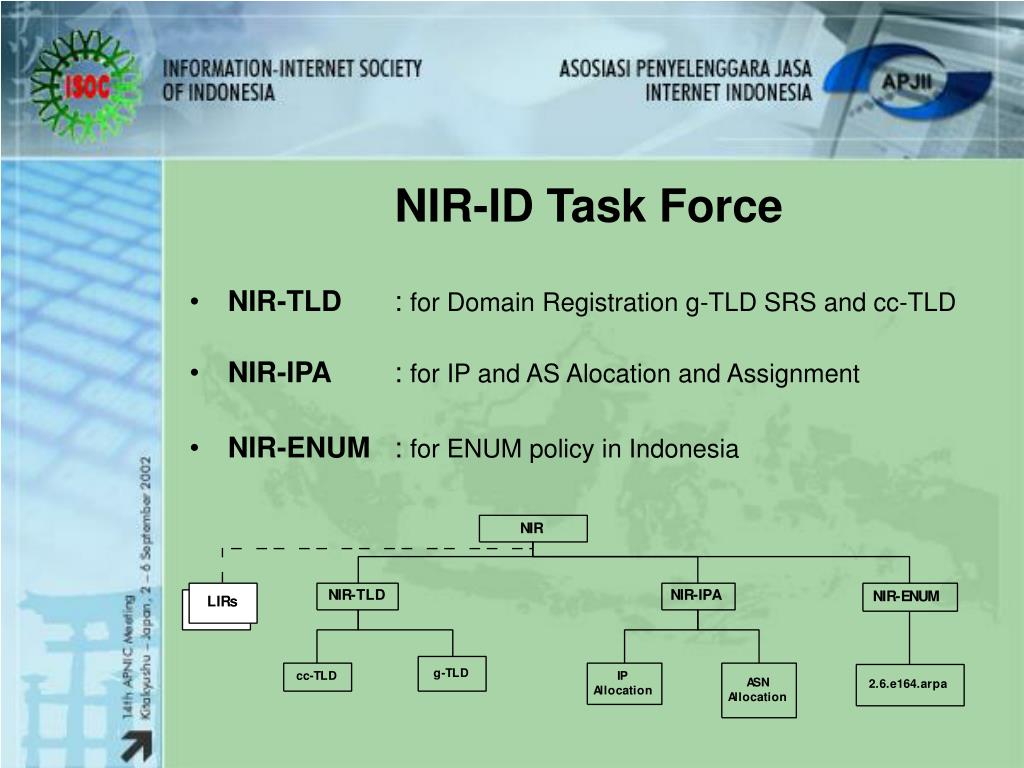Select the 'NIR-IPA' box in diagram
1024x768 pixels.
[x=697, y=596]
